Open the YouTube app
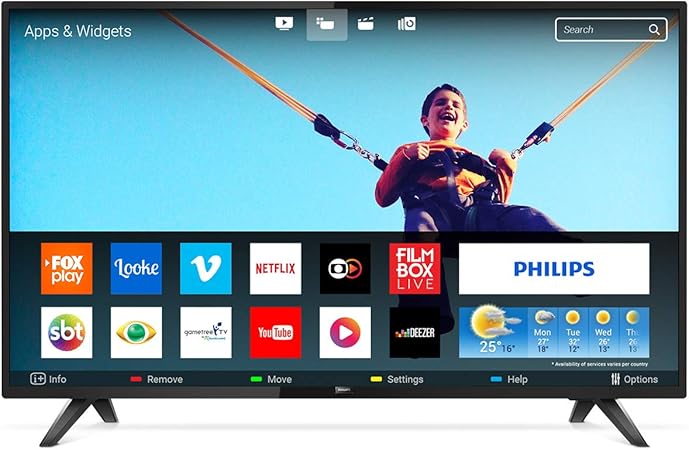 coord(276,333)
